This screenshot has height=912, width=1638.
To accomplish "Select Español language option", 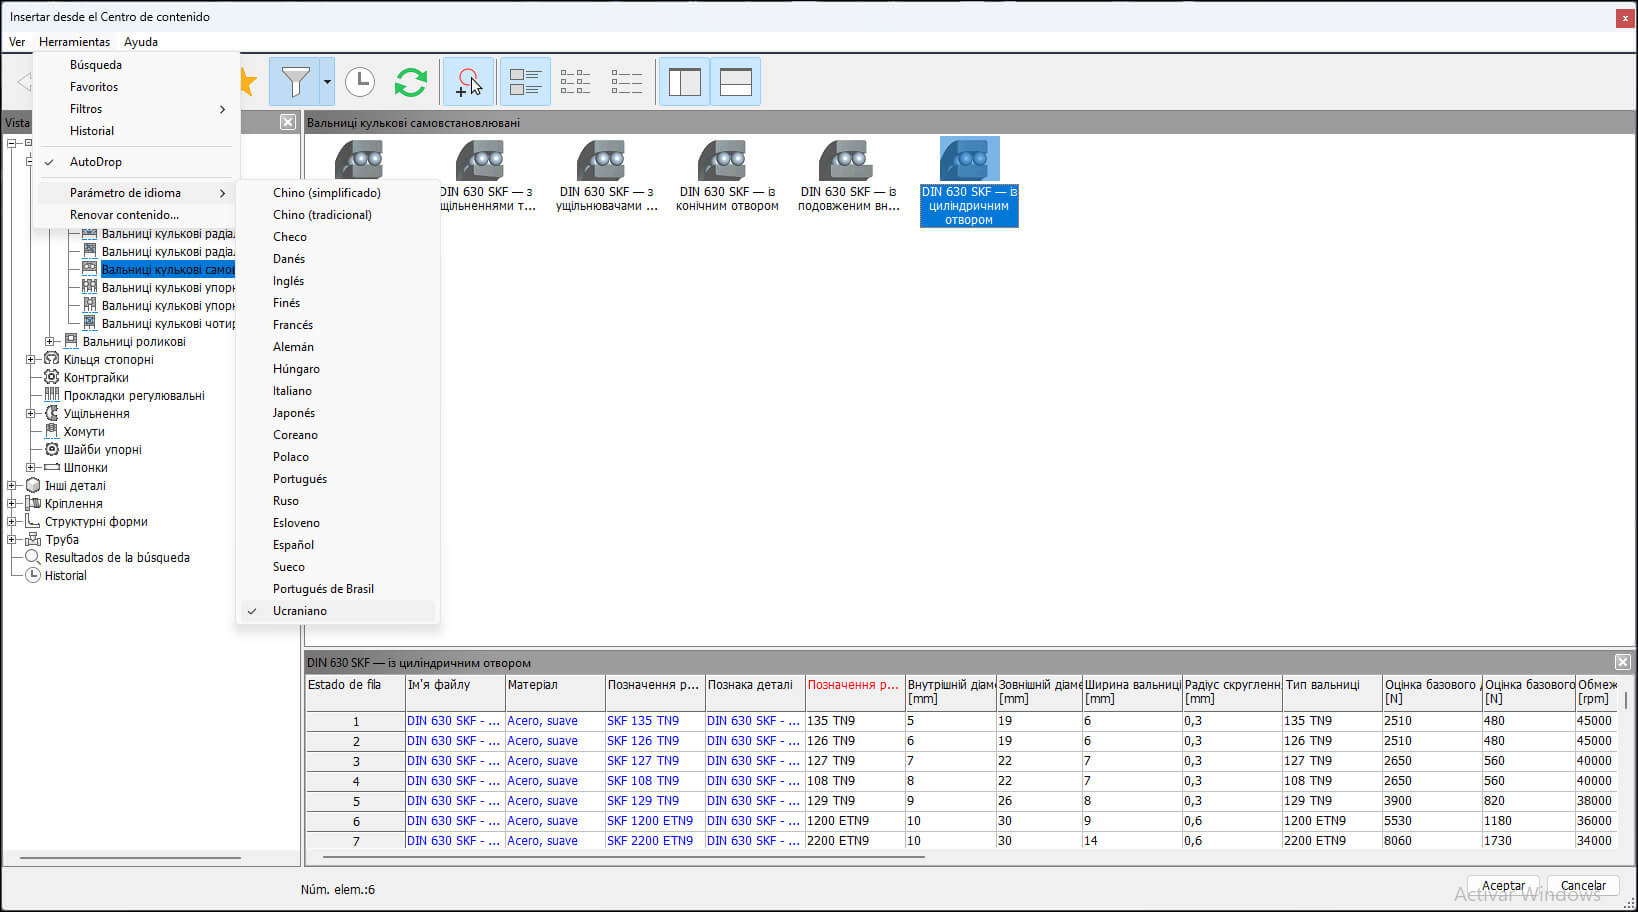I will [337, 545].
